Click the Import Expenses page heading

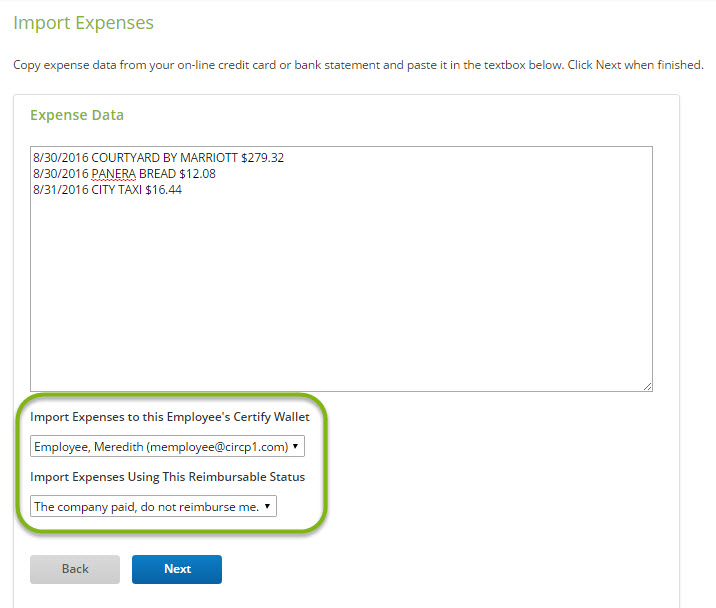click(84, 23)
